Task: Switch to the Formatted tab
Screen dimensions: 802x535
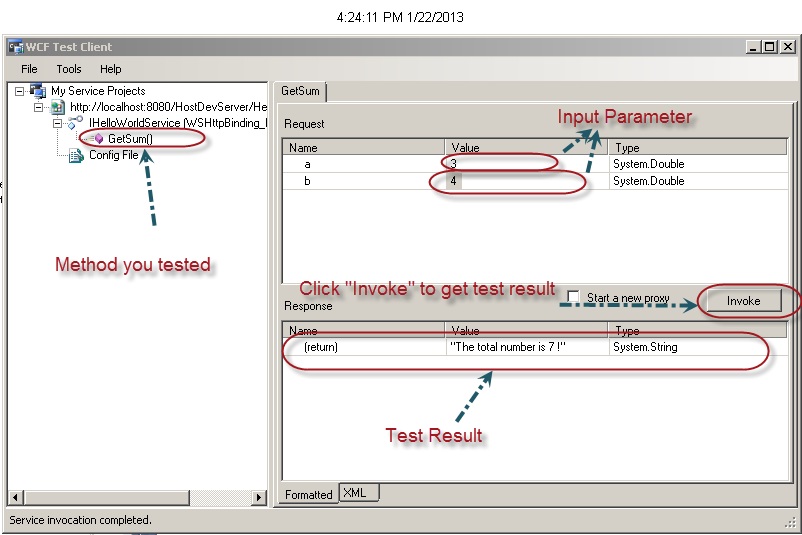Action: [x=308, y=495]
